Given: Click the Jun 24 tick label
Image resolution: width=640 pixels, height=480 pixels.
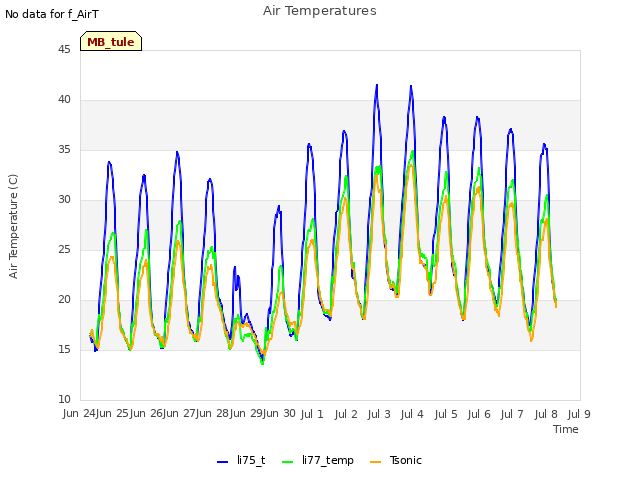Looking at the screenshot, I should point(79,413).
